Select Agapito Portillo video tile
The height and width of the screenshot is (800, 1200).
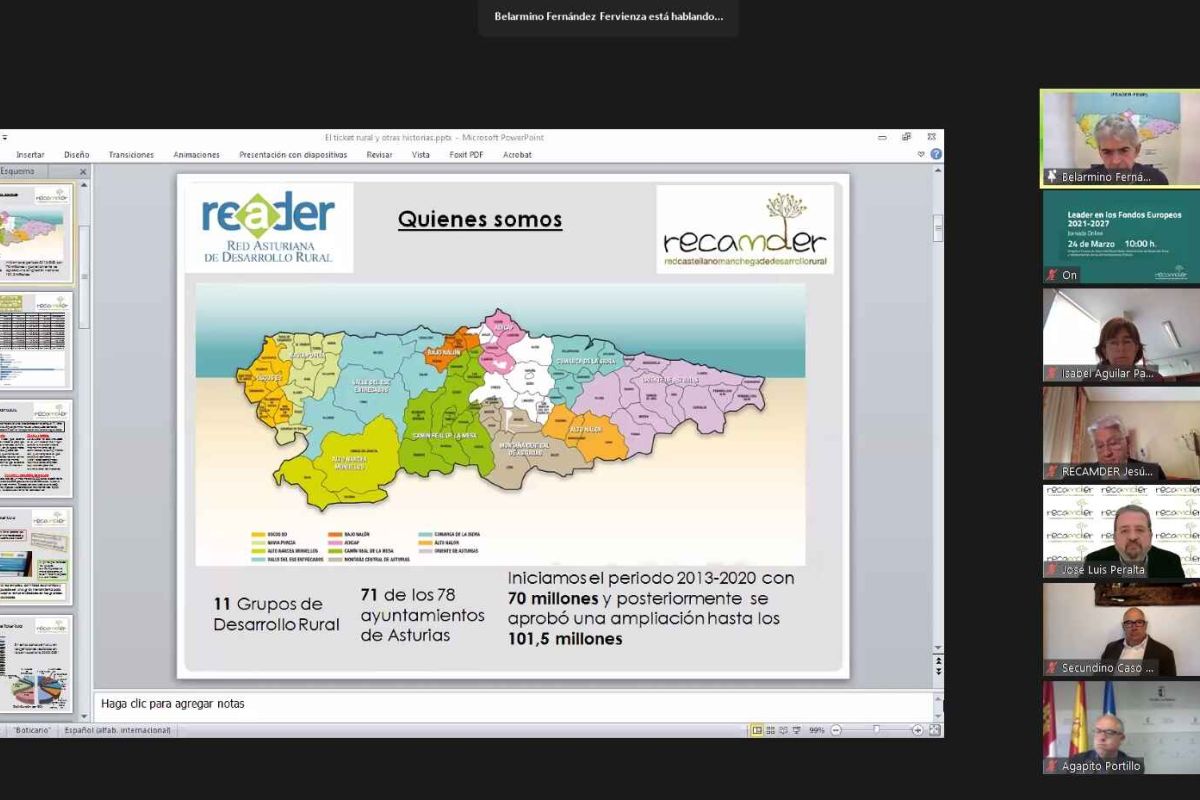point(1121,728)
